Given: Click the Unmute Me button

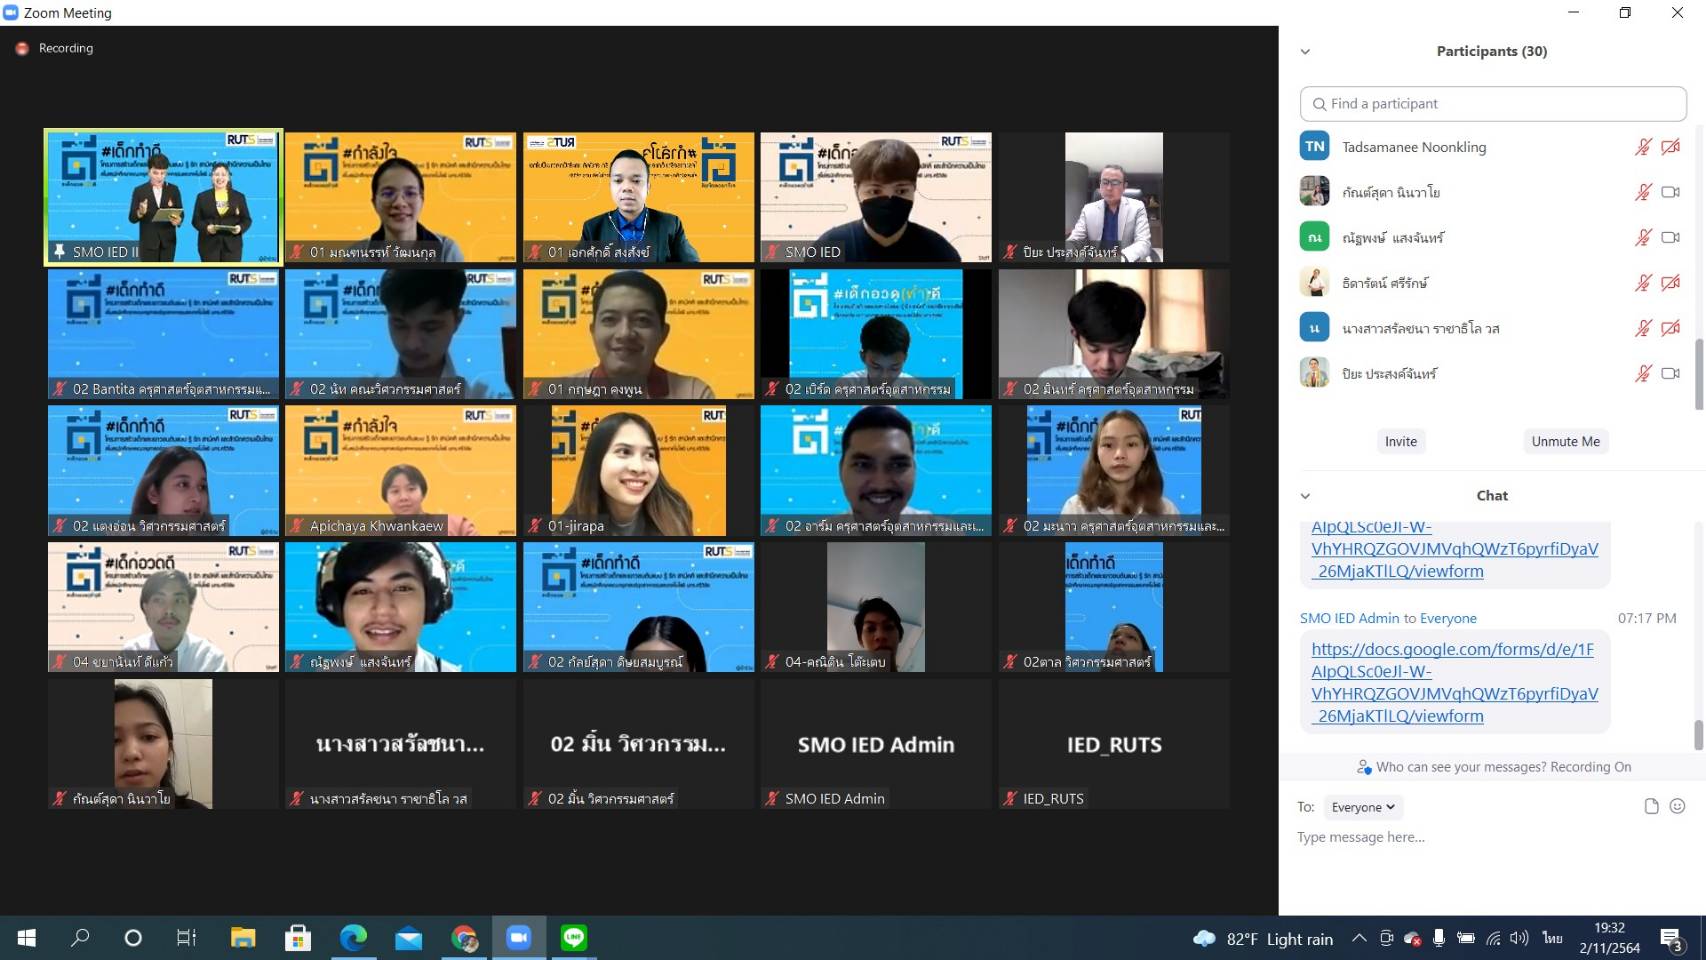Looking at the screenshot, I should click(1565, 442).
